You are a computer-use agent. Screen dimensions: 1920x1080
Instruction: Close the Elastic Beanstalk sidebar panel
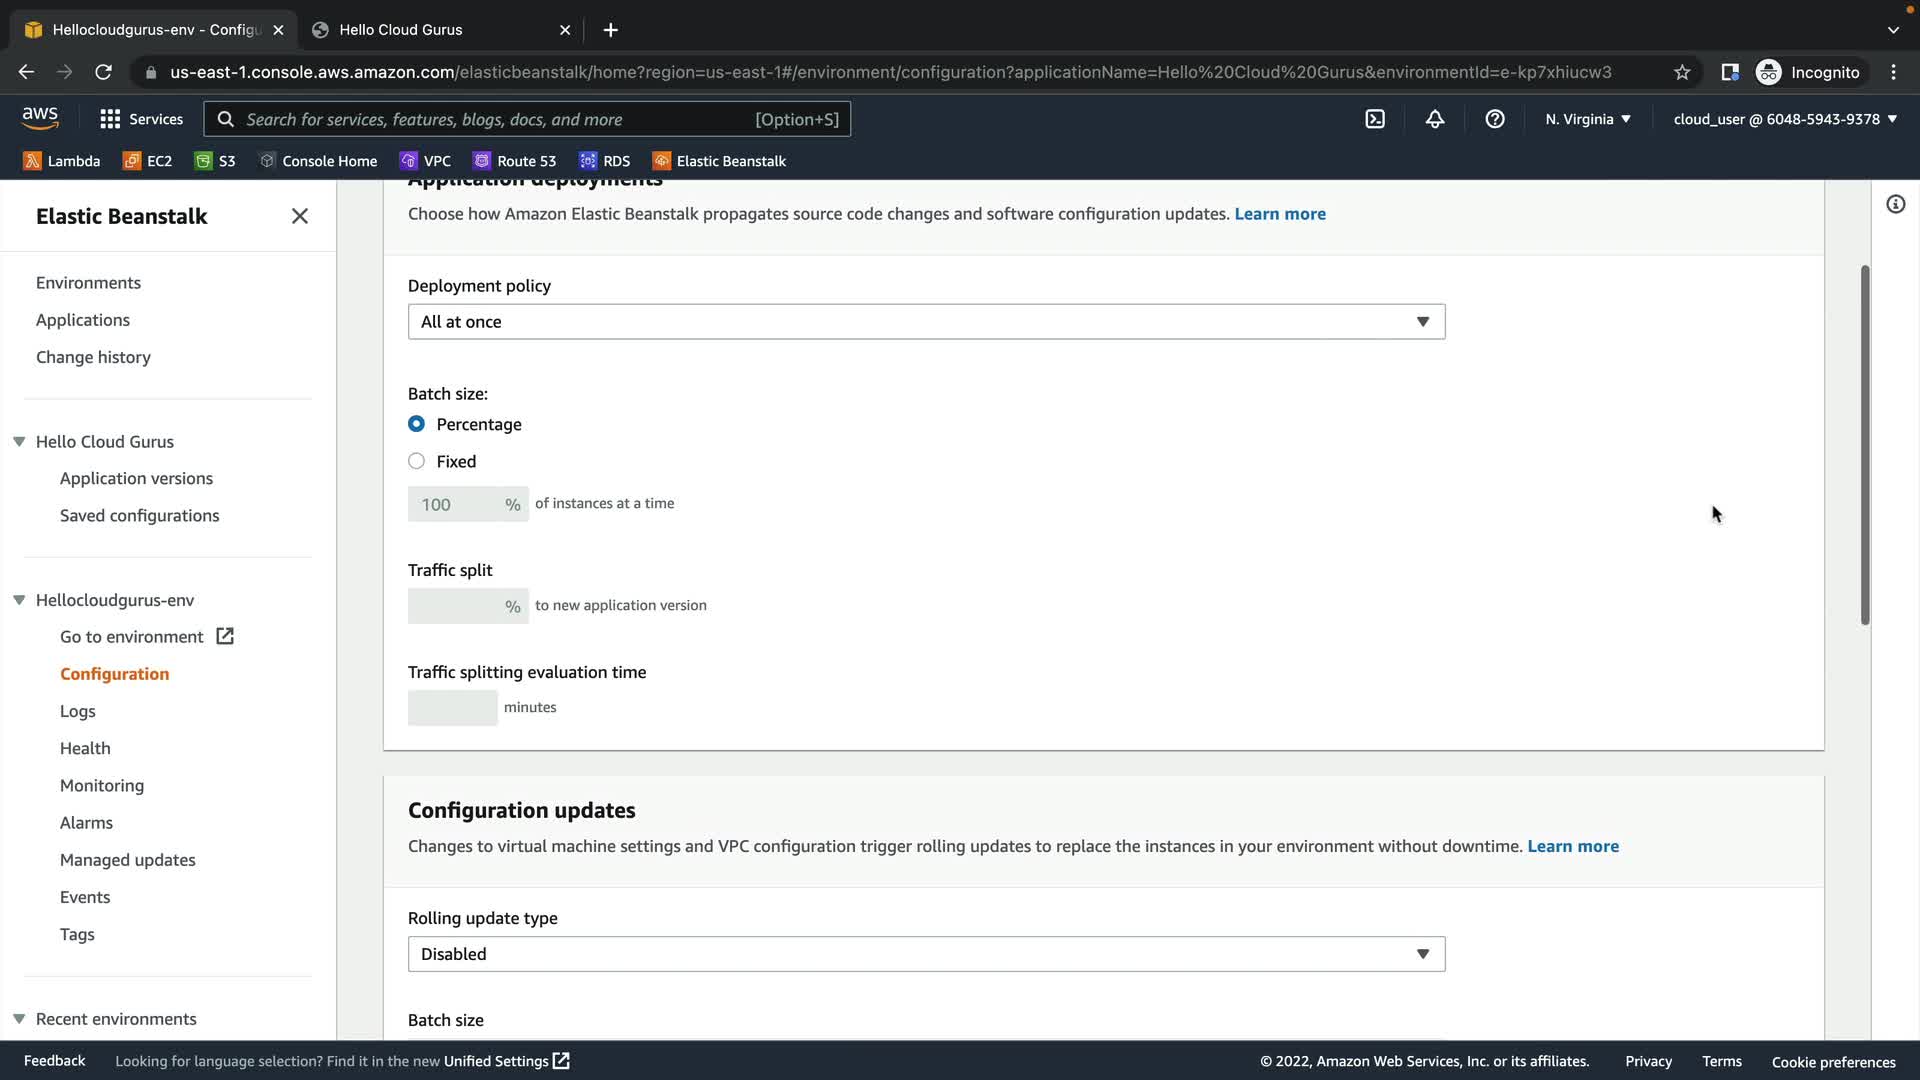[x=299, y=216]
